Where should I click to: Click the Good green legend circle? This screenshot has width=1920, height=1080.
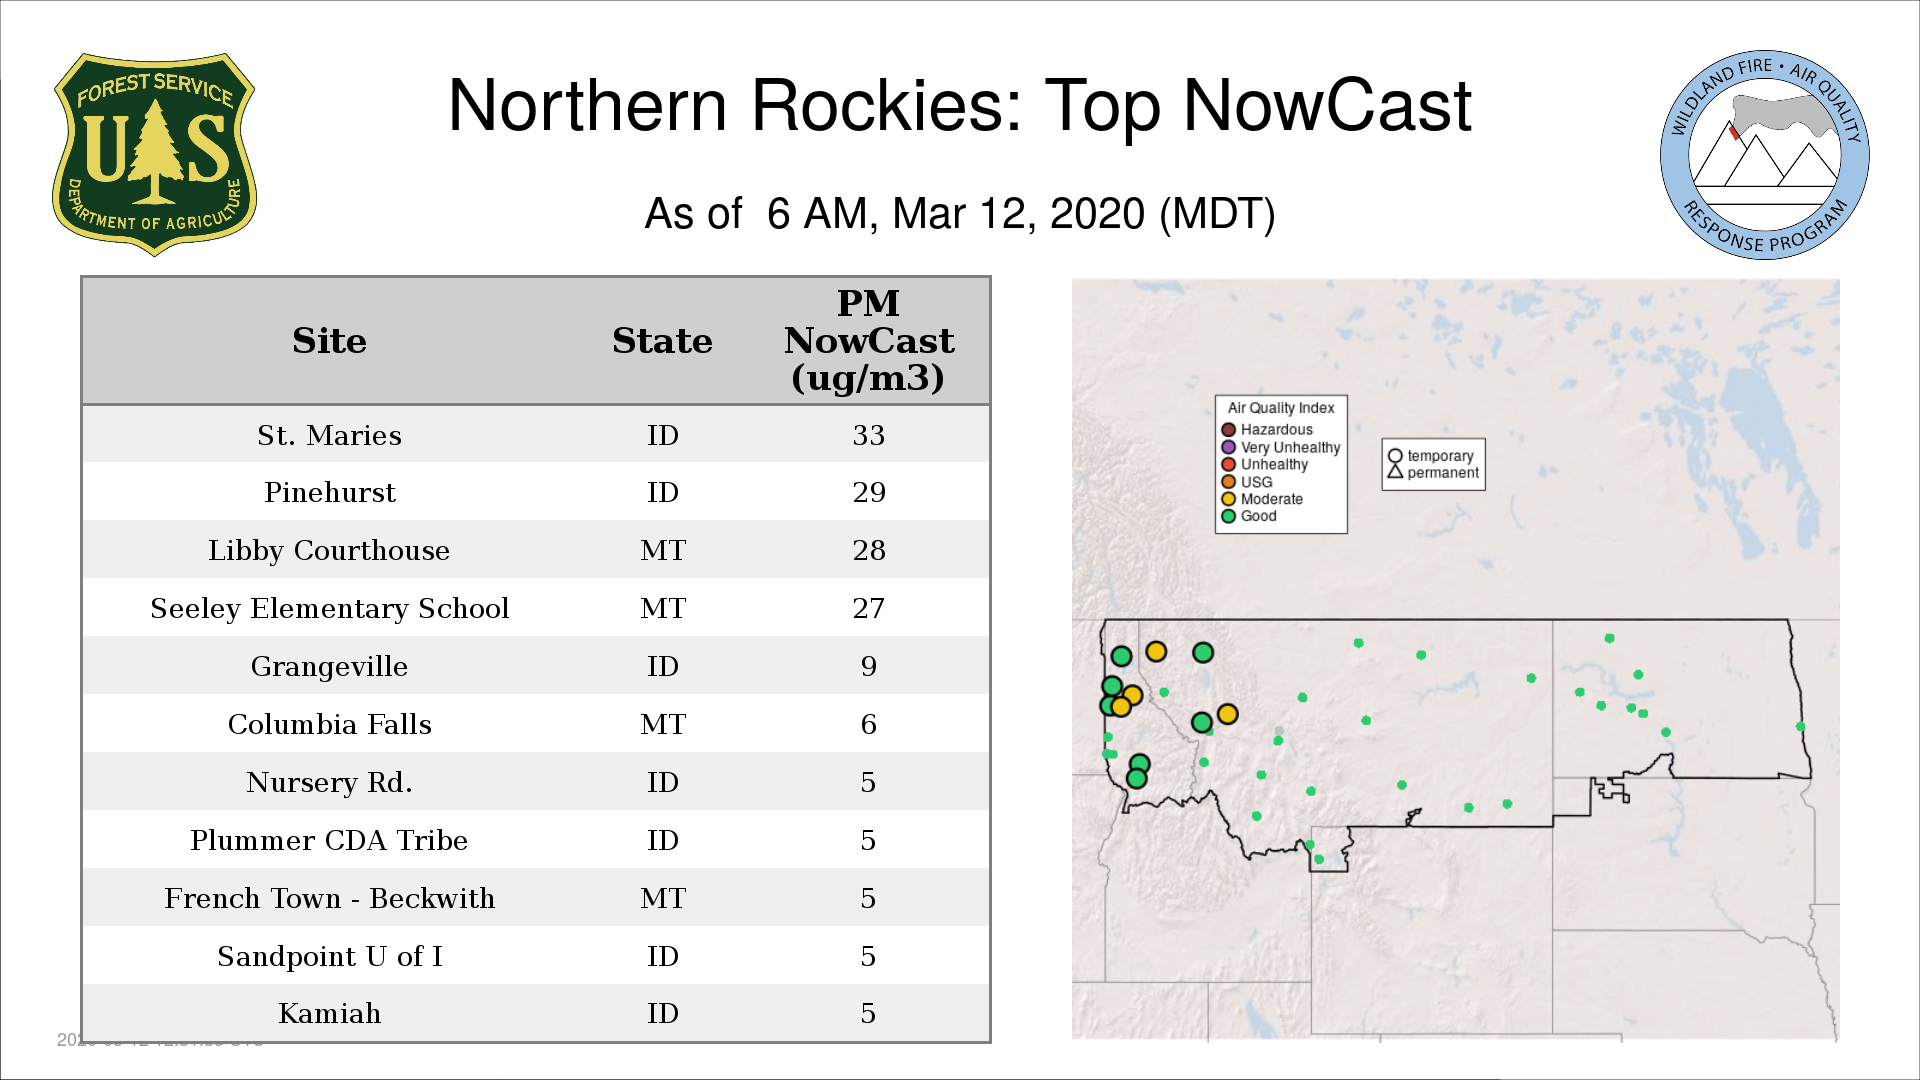point(1228,516)
